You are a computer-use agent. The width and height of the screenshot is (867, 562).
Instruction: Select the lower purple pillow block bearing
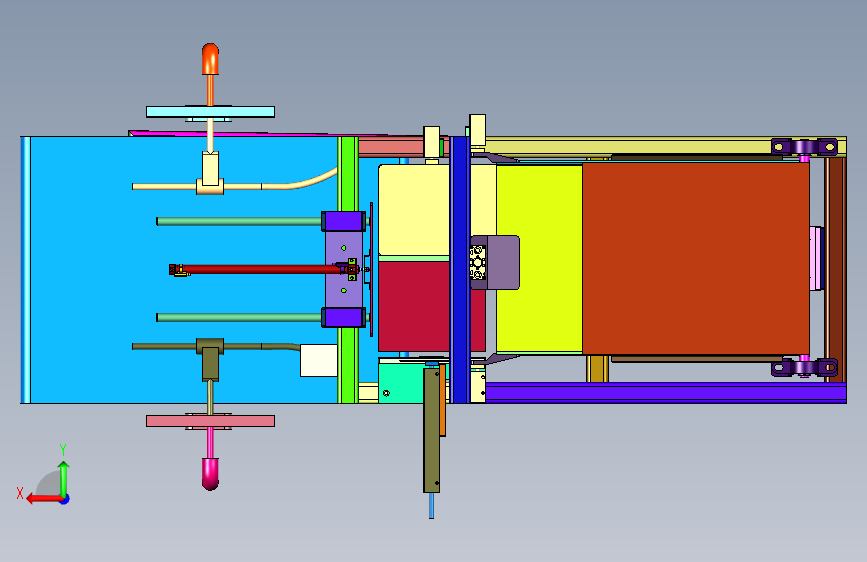804,367
